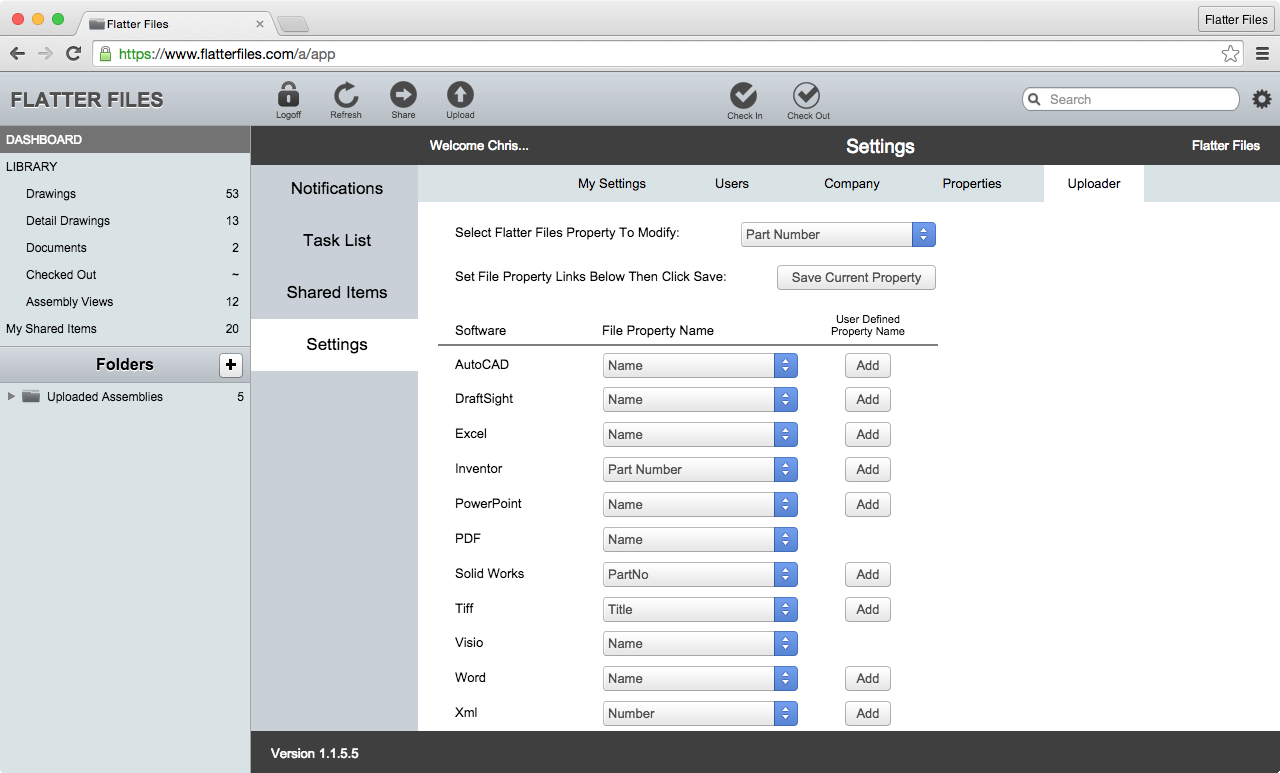Open Dashboard in sidebar
Viewport: 1280px width, 773px height.
click(125, 140)
